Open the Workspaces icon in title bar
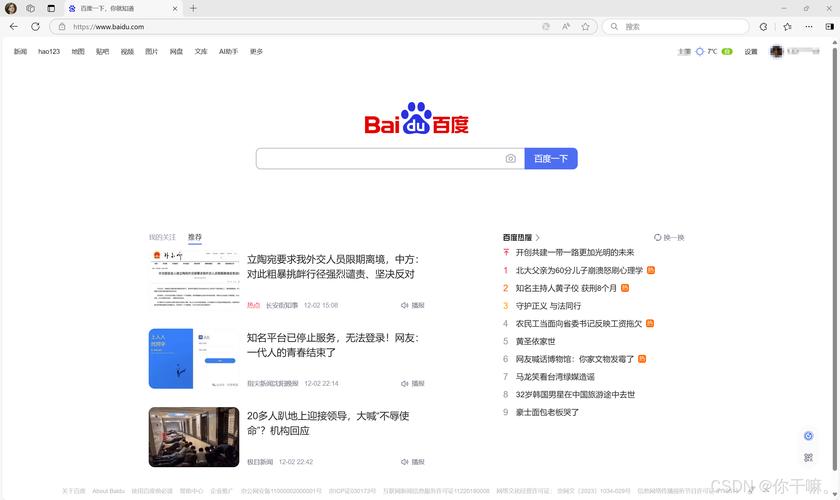 31,9
